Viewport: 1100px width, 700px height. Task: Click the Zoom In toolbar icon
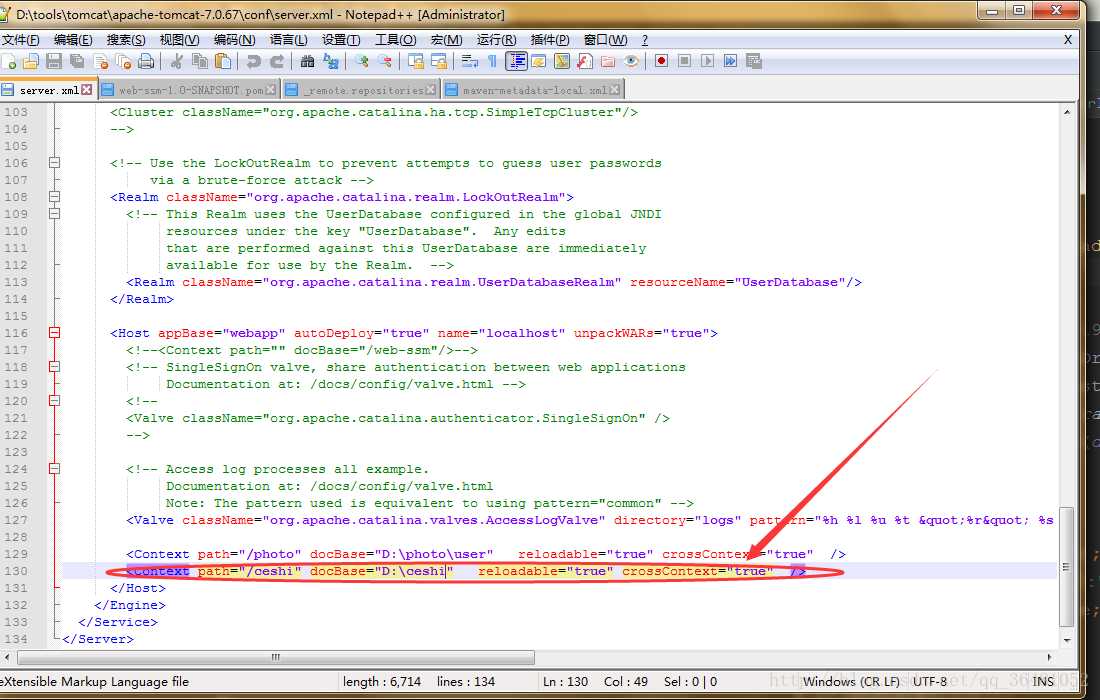pyautogui.click(x=361, y=62)
